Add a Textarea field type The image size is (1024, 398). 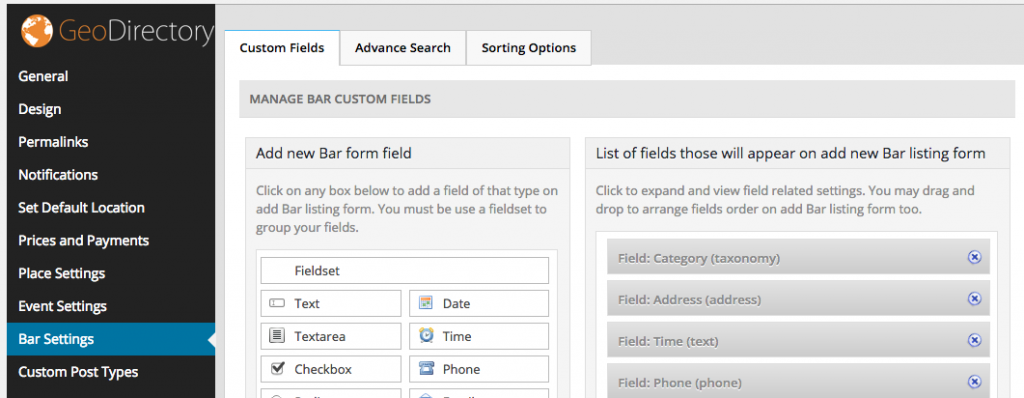point(330,337)
